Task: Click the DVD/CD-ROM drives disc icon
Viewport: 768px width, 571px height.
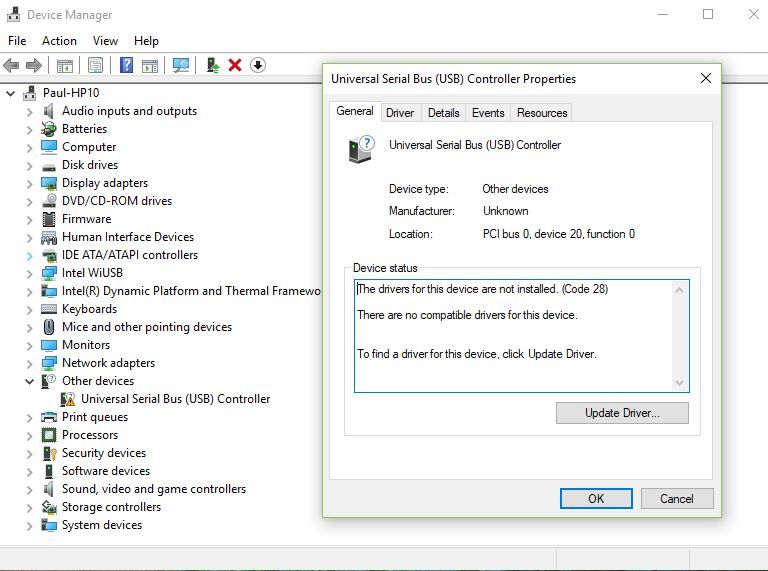Action: coord(48,201)
